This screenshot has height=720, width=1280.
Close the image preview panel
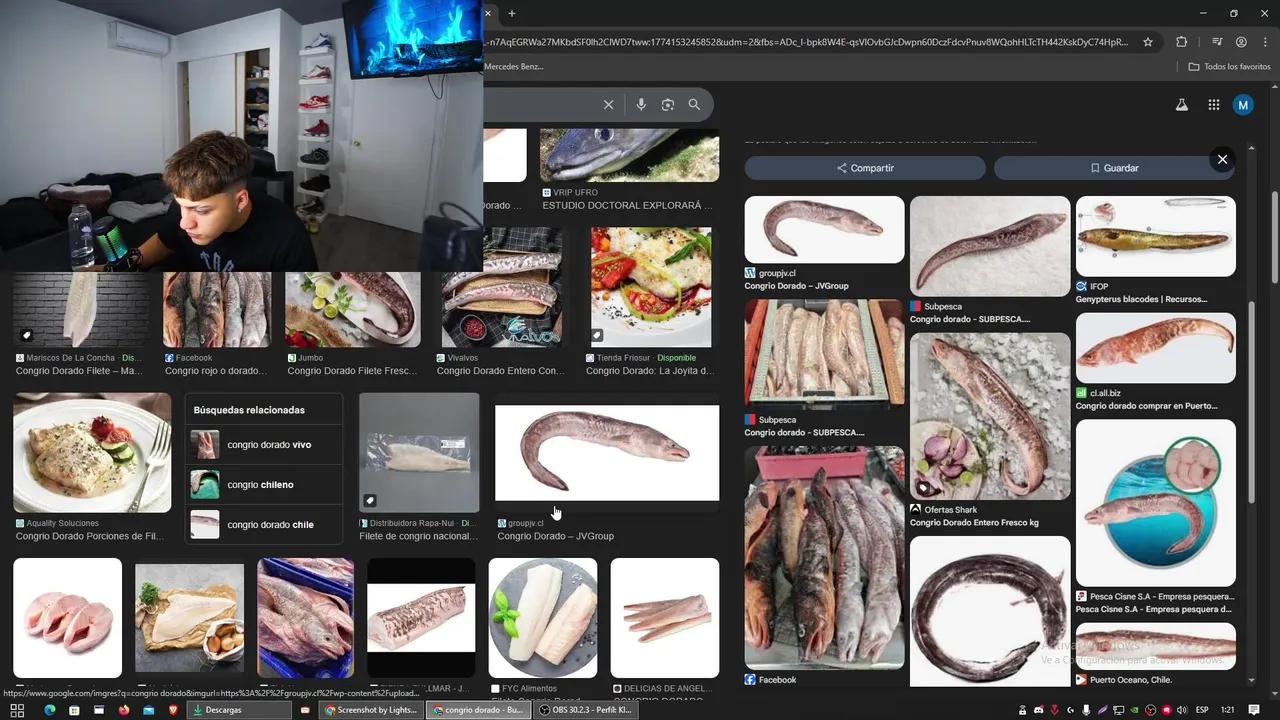point(1222,159)
